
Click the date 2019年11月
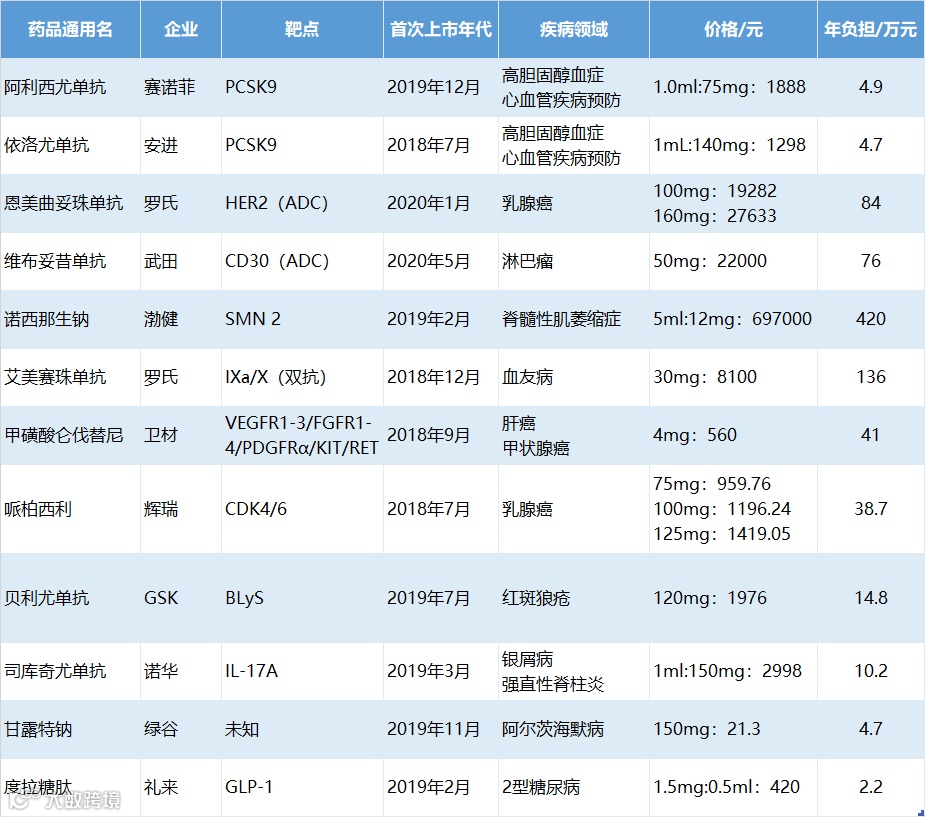tap(434, 729)
